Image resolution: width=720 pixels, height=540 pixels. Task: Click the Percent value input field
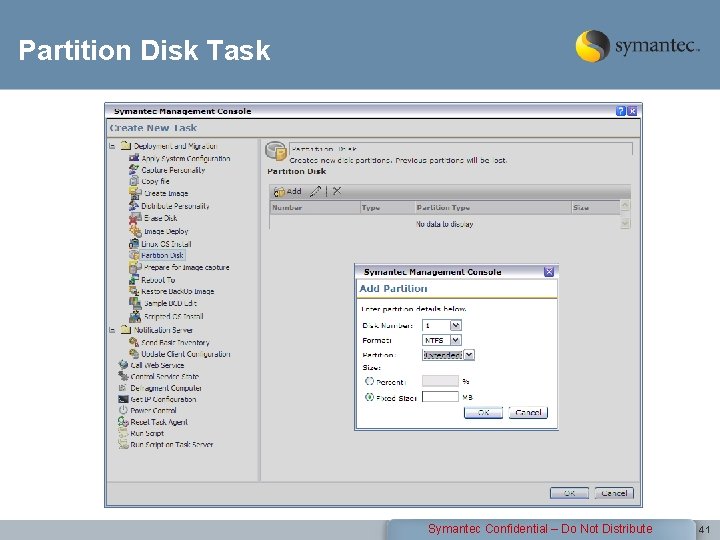tap(440, 381)
